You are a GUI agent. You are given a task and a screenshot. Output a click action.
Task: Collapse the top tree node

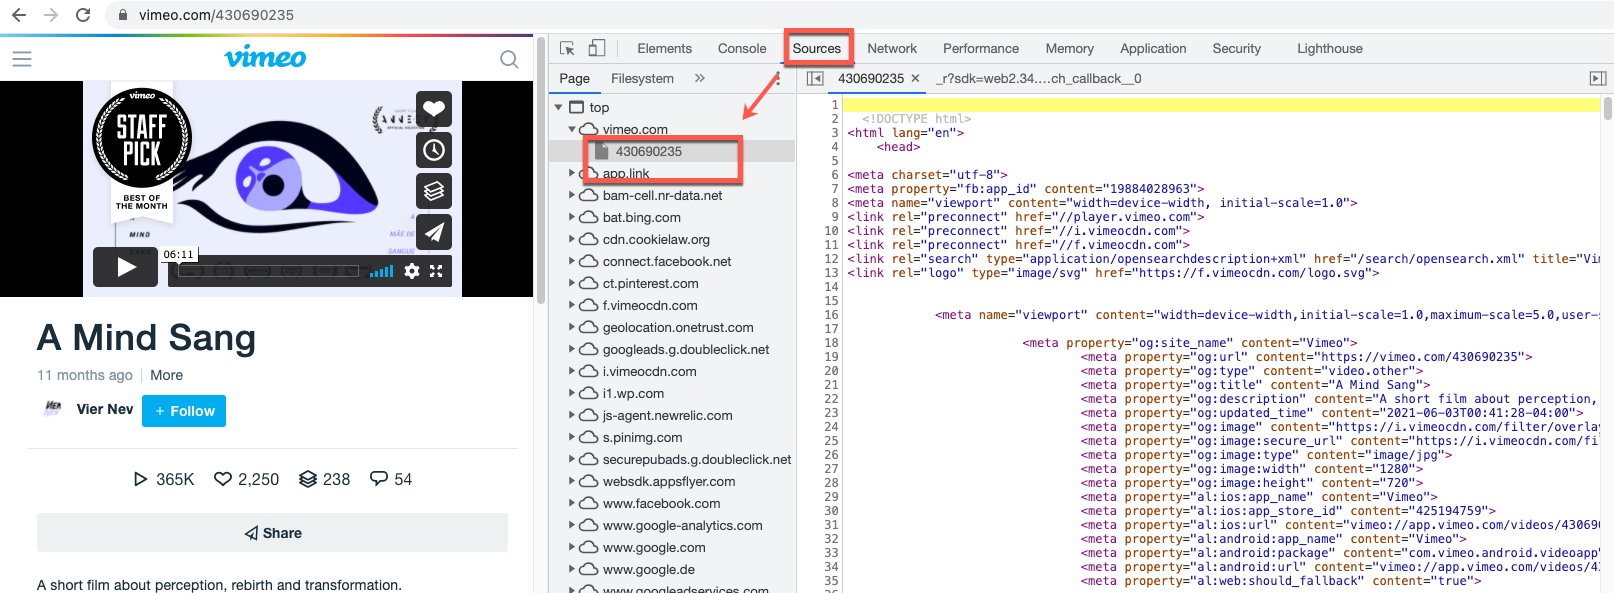tap(559, 107)
